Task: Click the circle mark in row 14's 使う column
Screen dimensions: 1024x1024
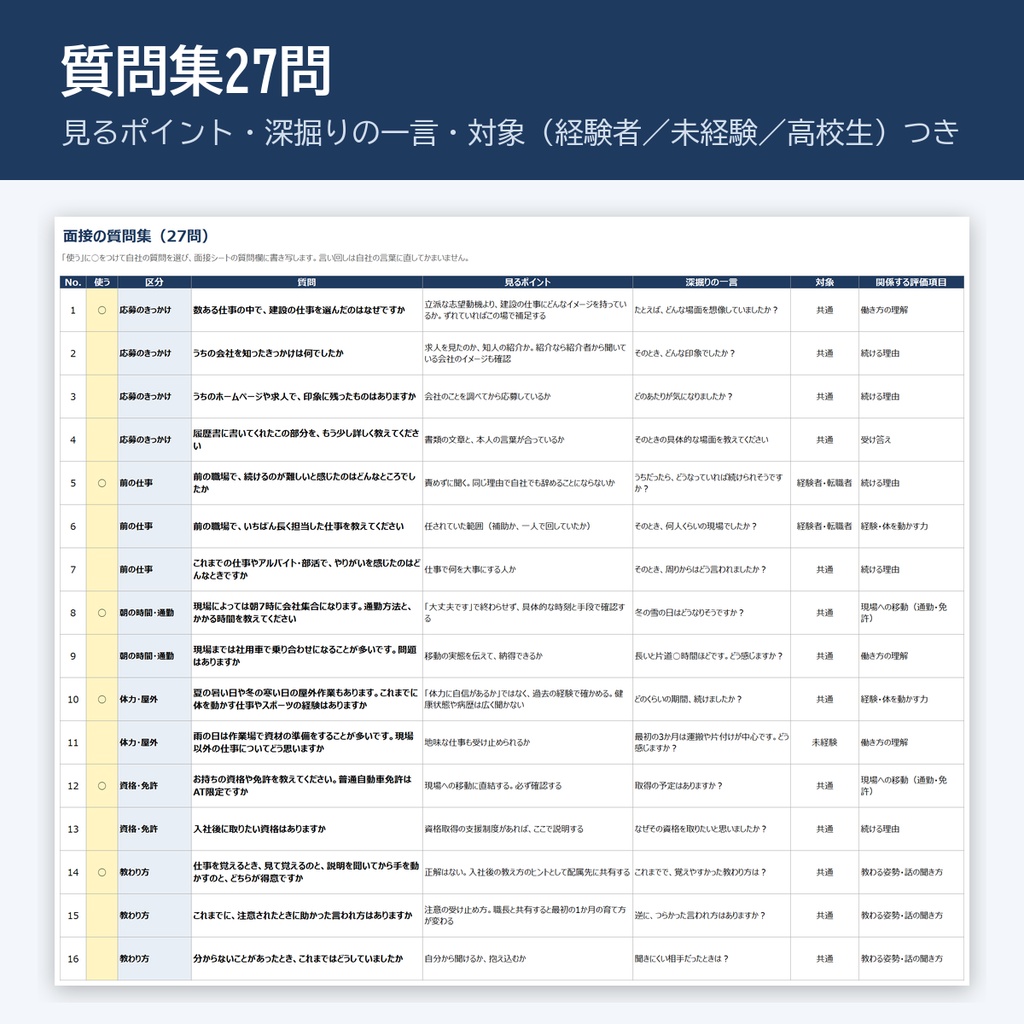Action: (102, 872)
